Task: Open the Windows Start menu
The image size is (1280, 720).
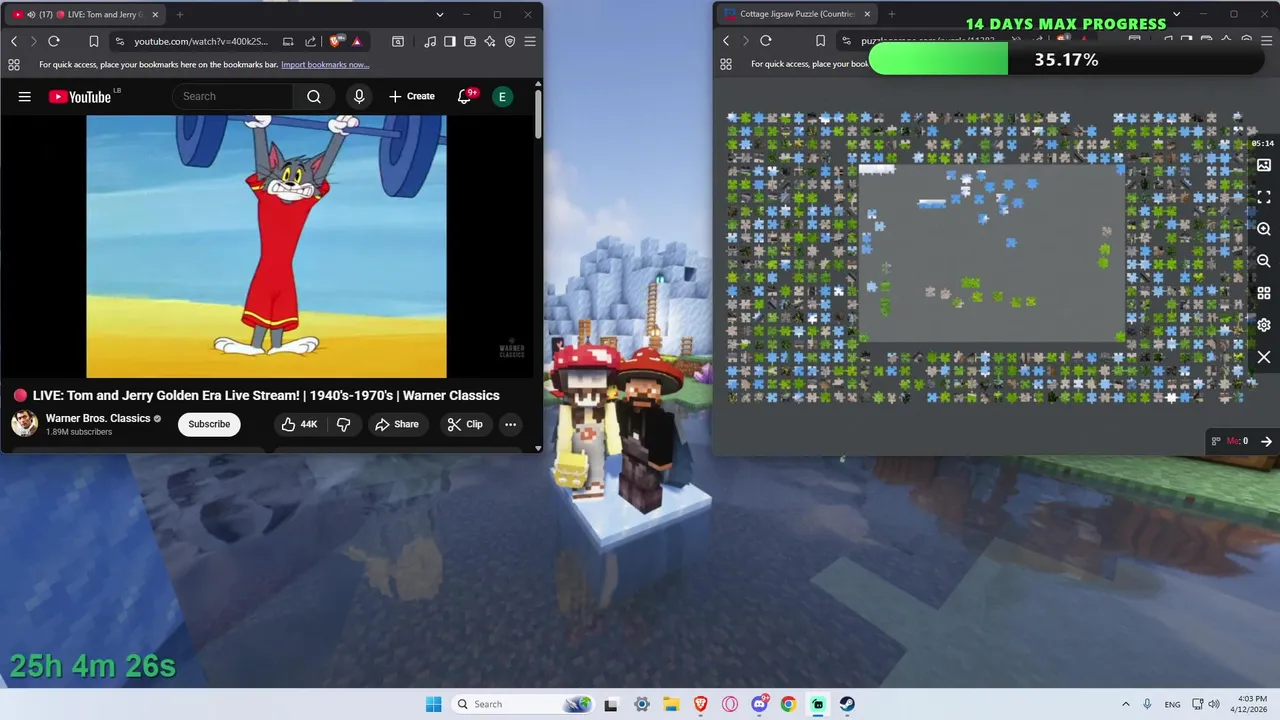Action: tap(433, 704)
